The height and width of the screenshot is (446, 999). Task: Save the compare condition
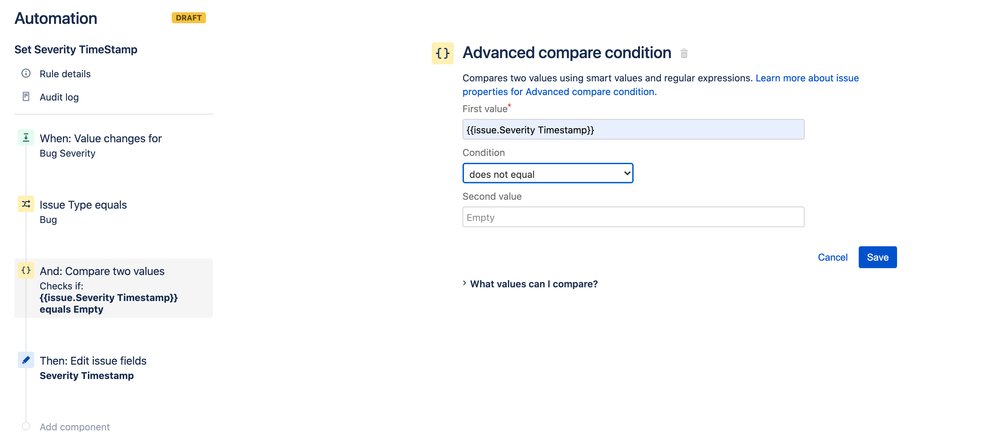tap(877, 257)
